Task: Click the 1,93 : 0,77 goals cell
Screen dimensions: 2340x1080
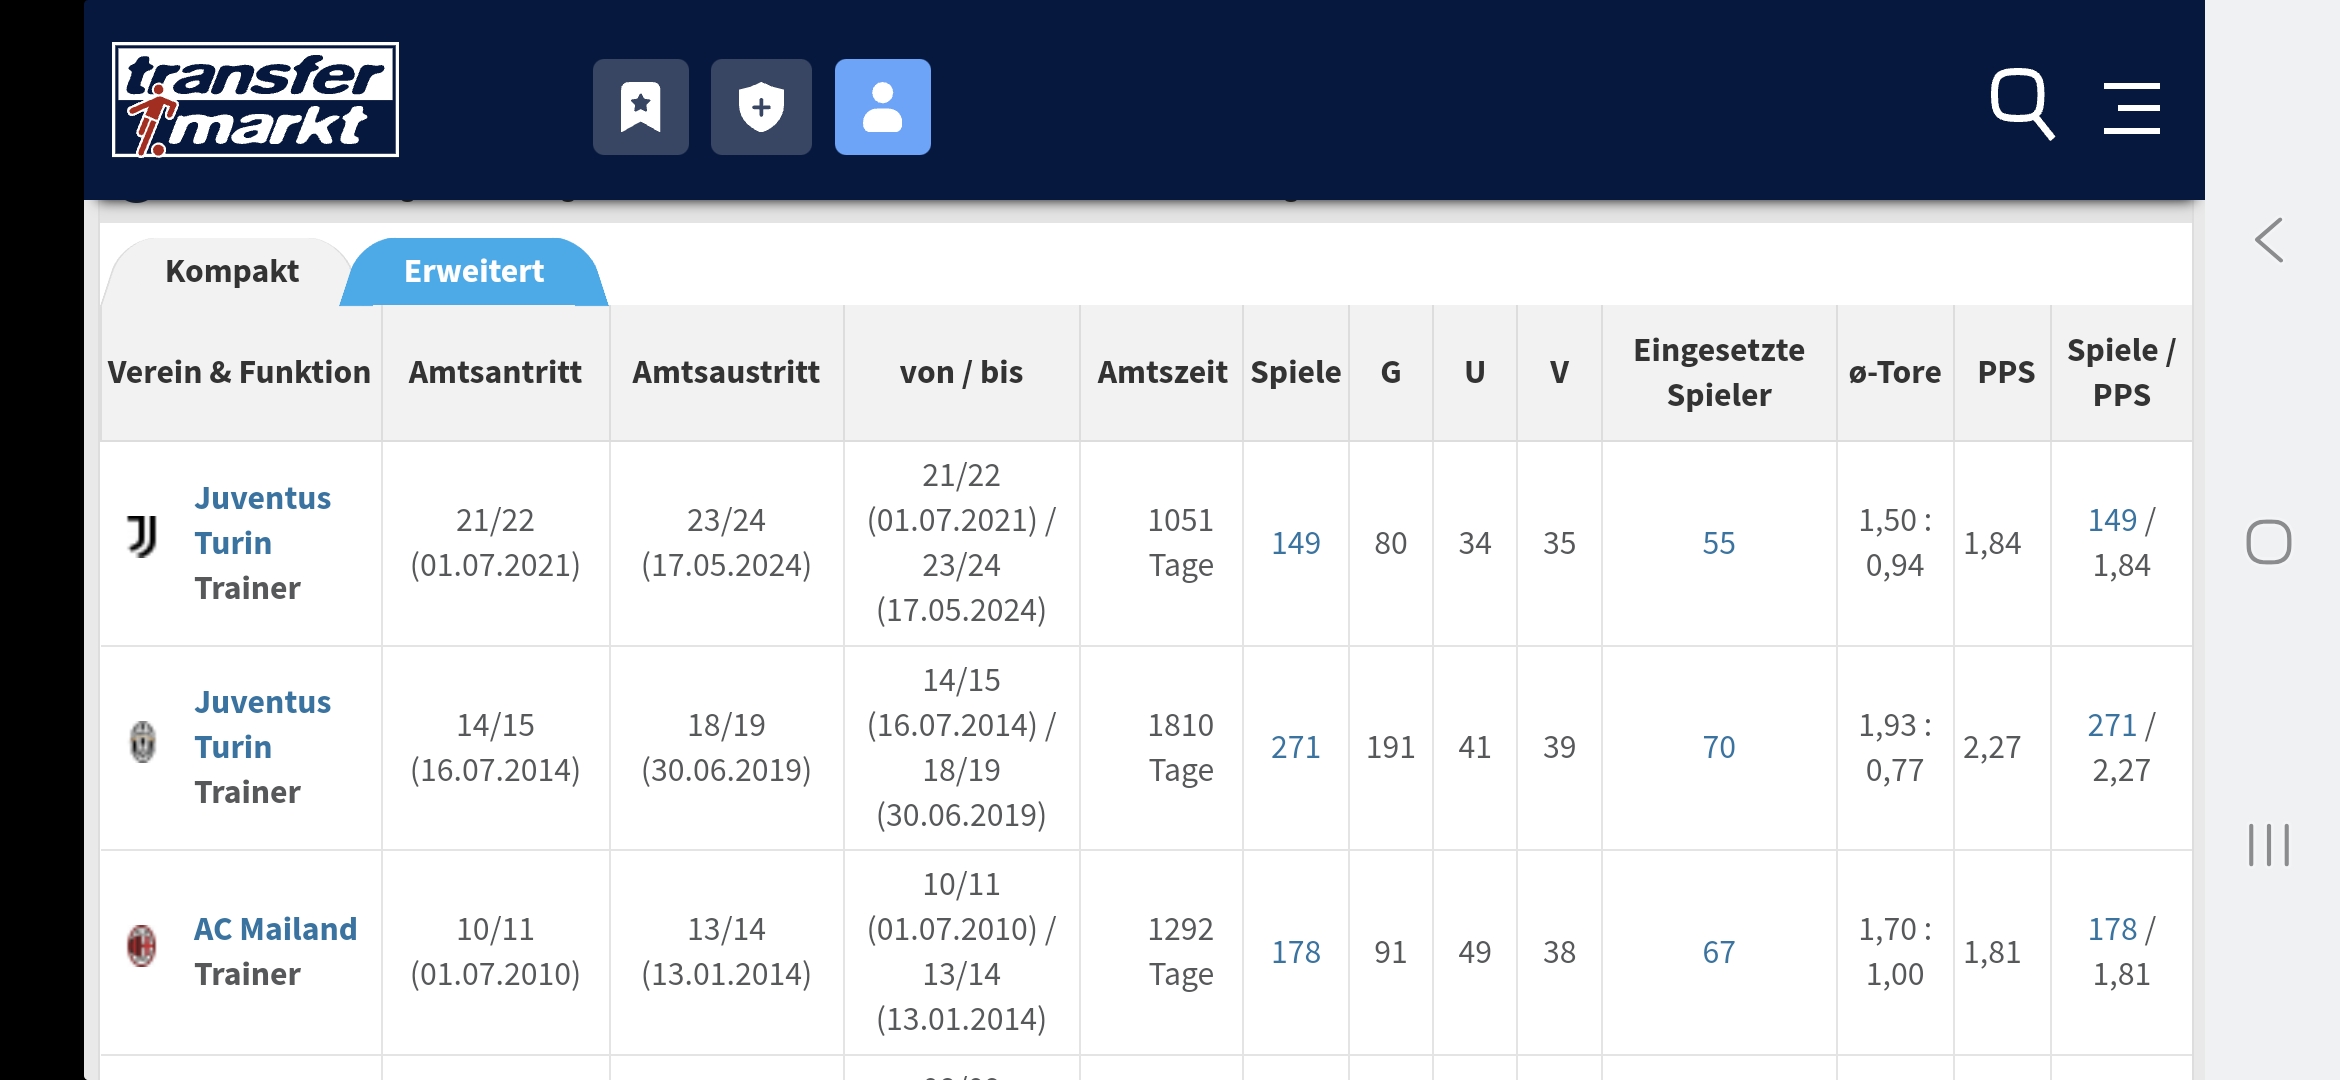Action: click(1895, 747)
